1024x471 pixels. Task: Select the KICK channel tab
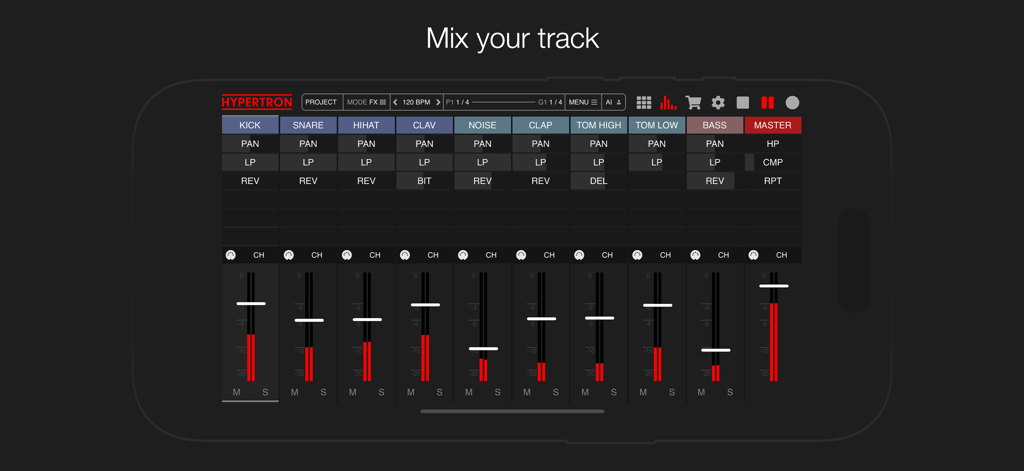point(250,125)
